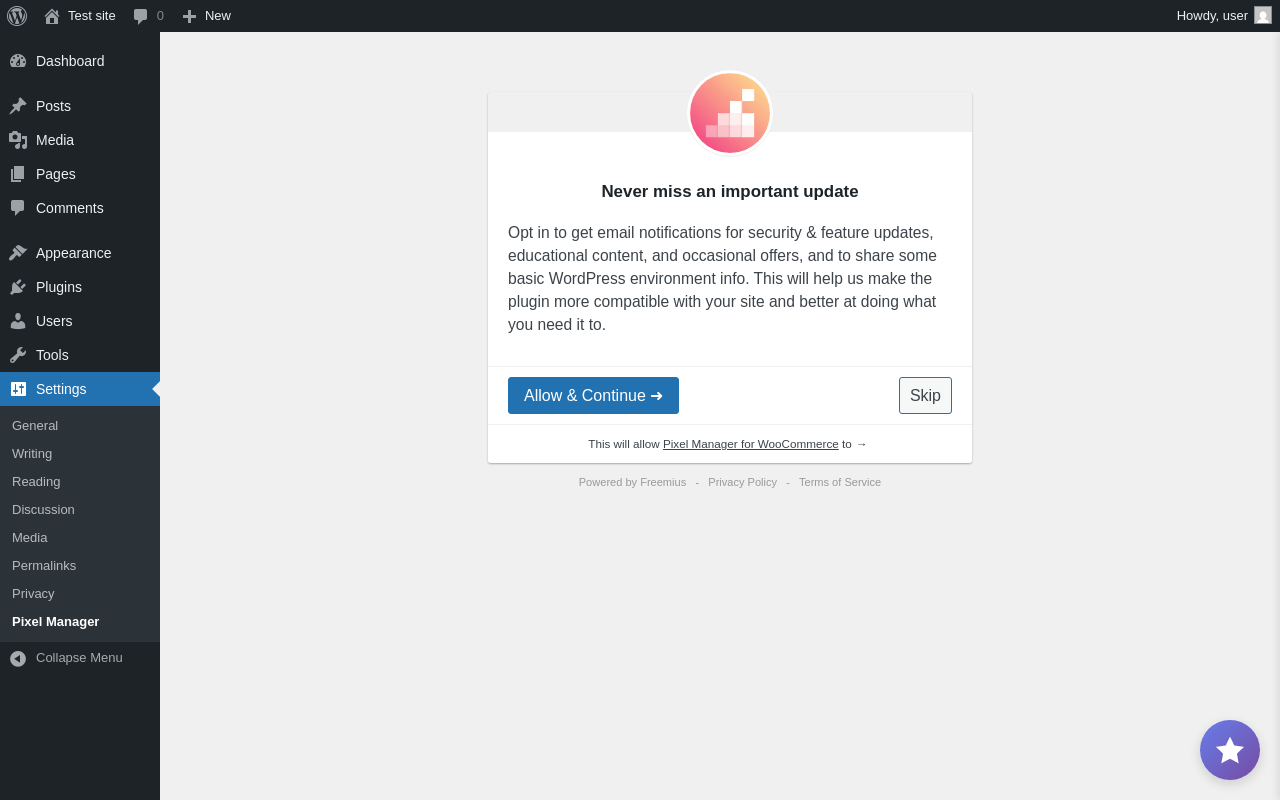Collapse the admin sidebar menu
This screenshot has width=1280, height=800.
click(x=80, y=658)
